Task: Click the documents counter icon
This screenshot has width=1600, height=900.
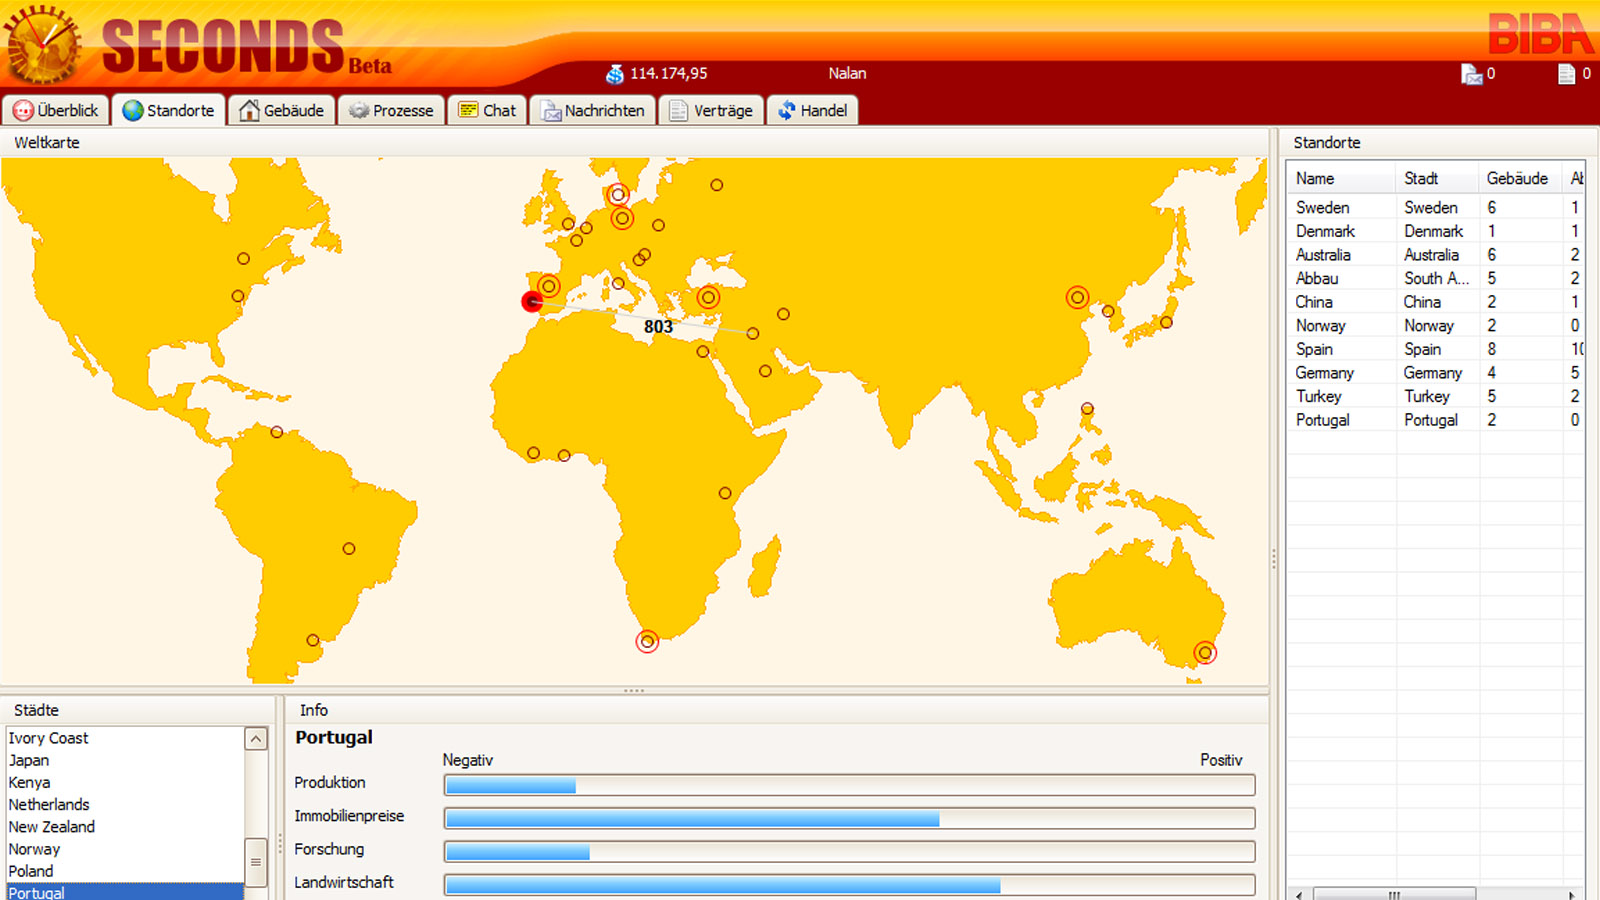Action: [x=1566, y=74]
